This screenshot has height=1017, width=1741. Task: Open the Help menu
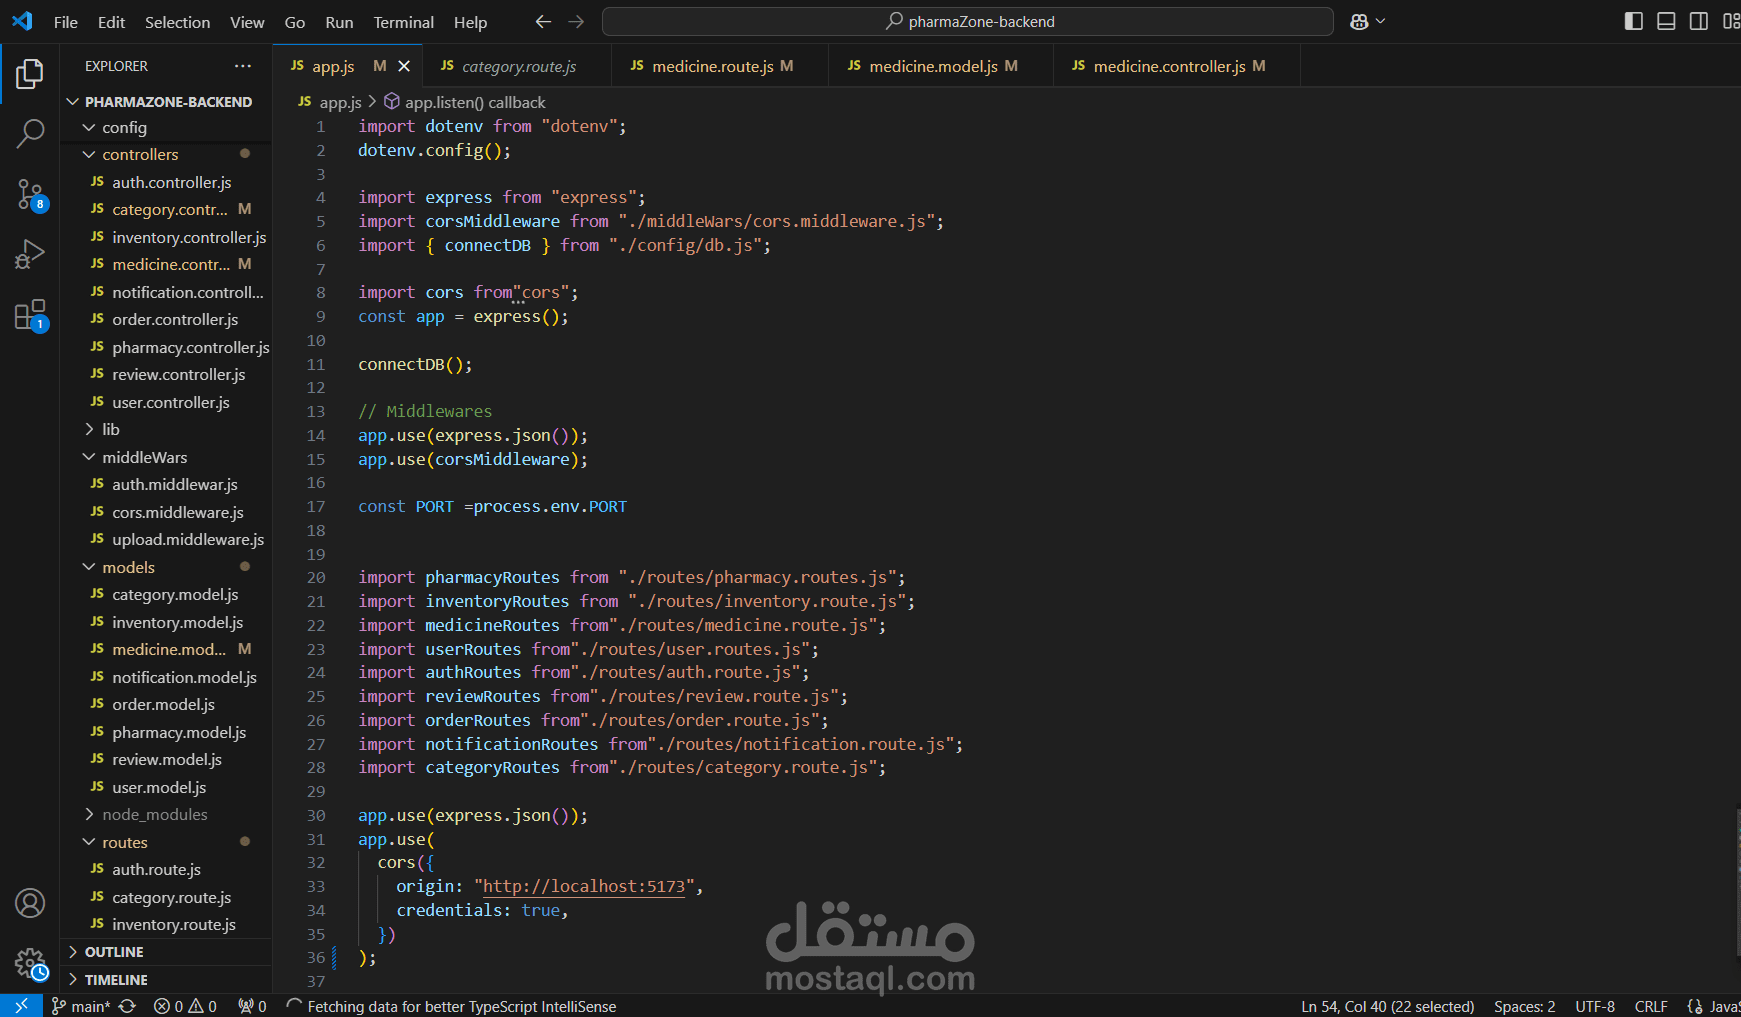[x=470, y=22]
